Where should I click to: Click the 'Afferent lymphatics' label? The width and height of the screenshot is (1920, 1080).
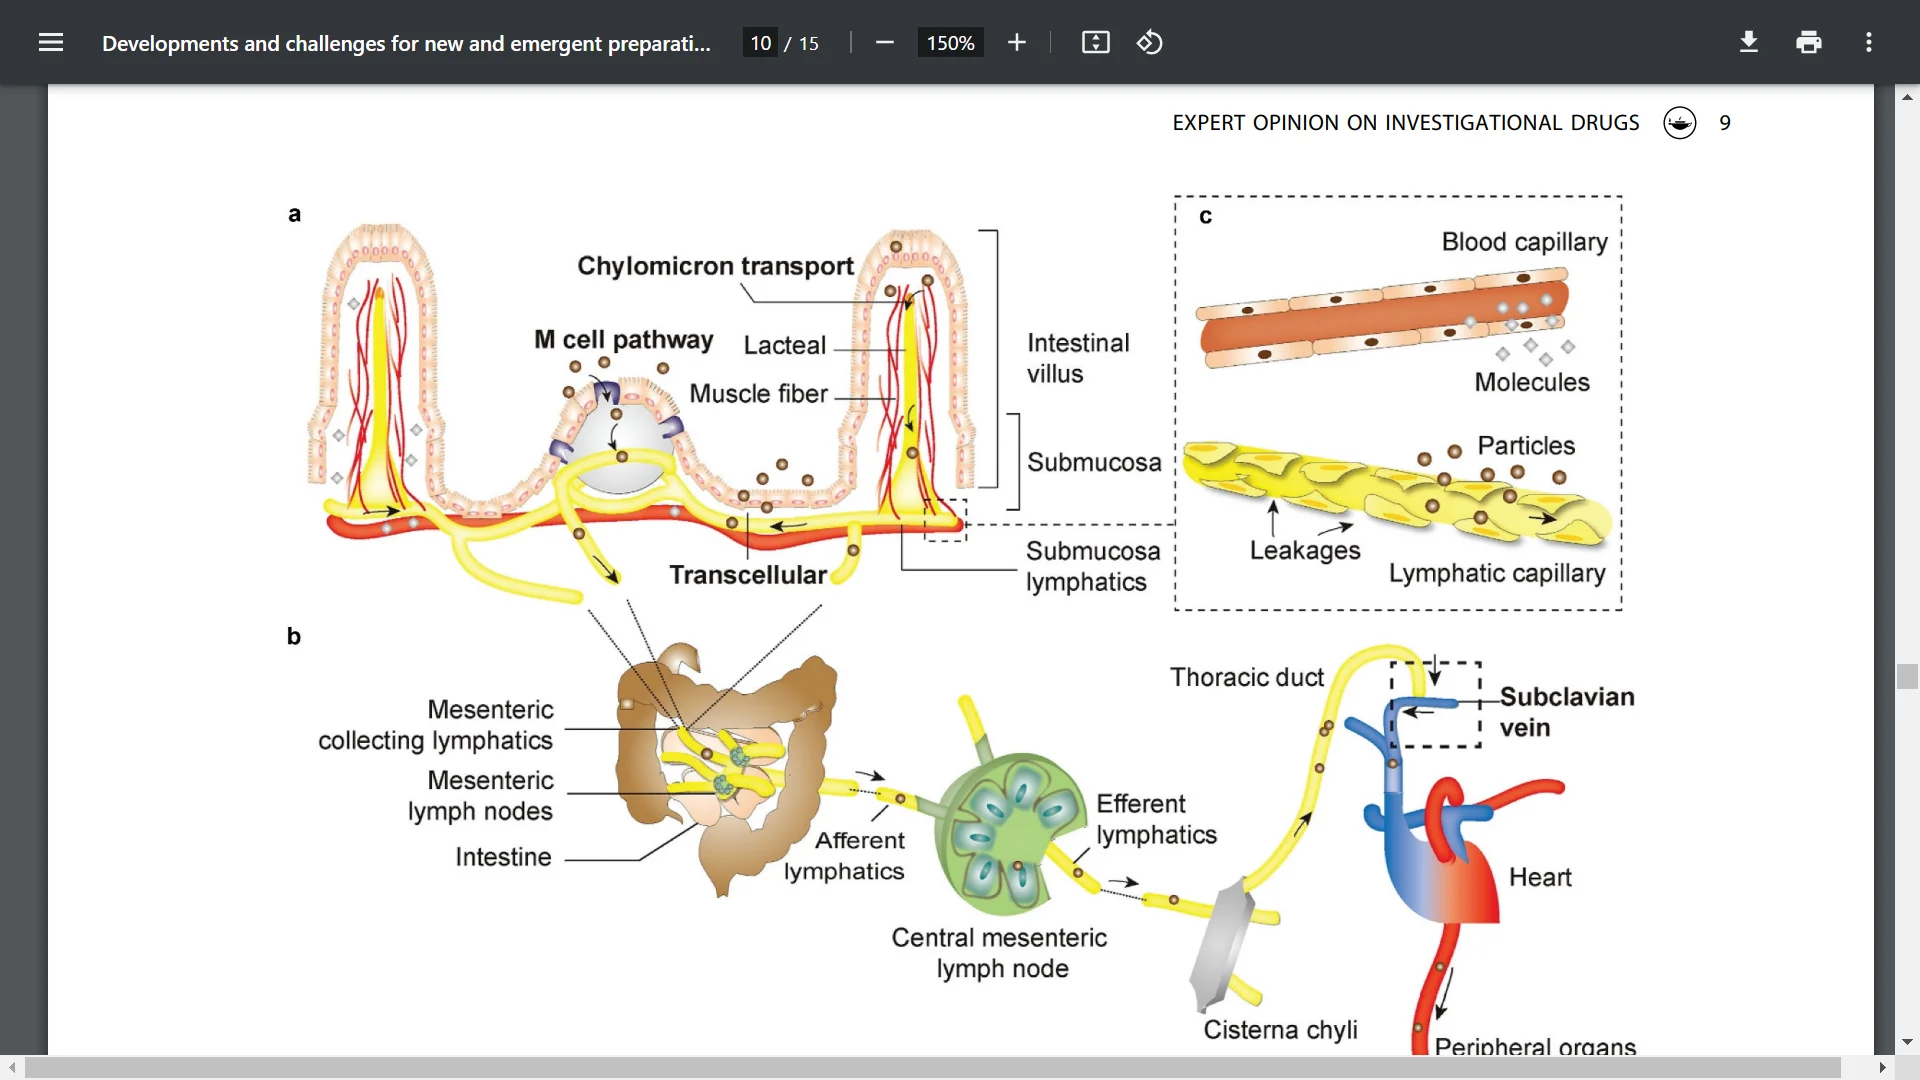(844, 856)
